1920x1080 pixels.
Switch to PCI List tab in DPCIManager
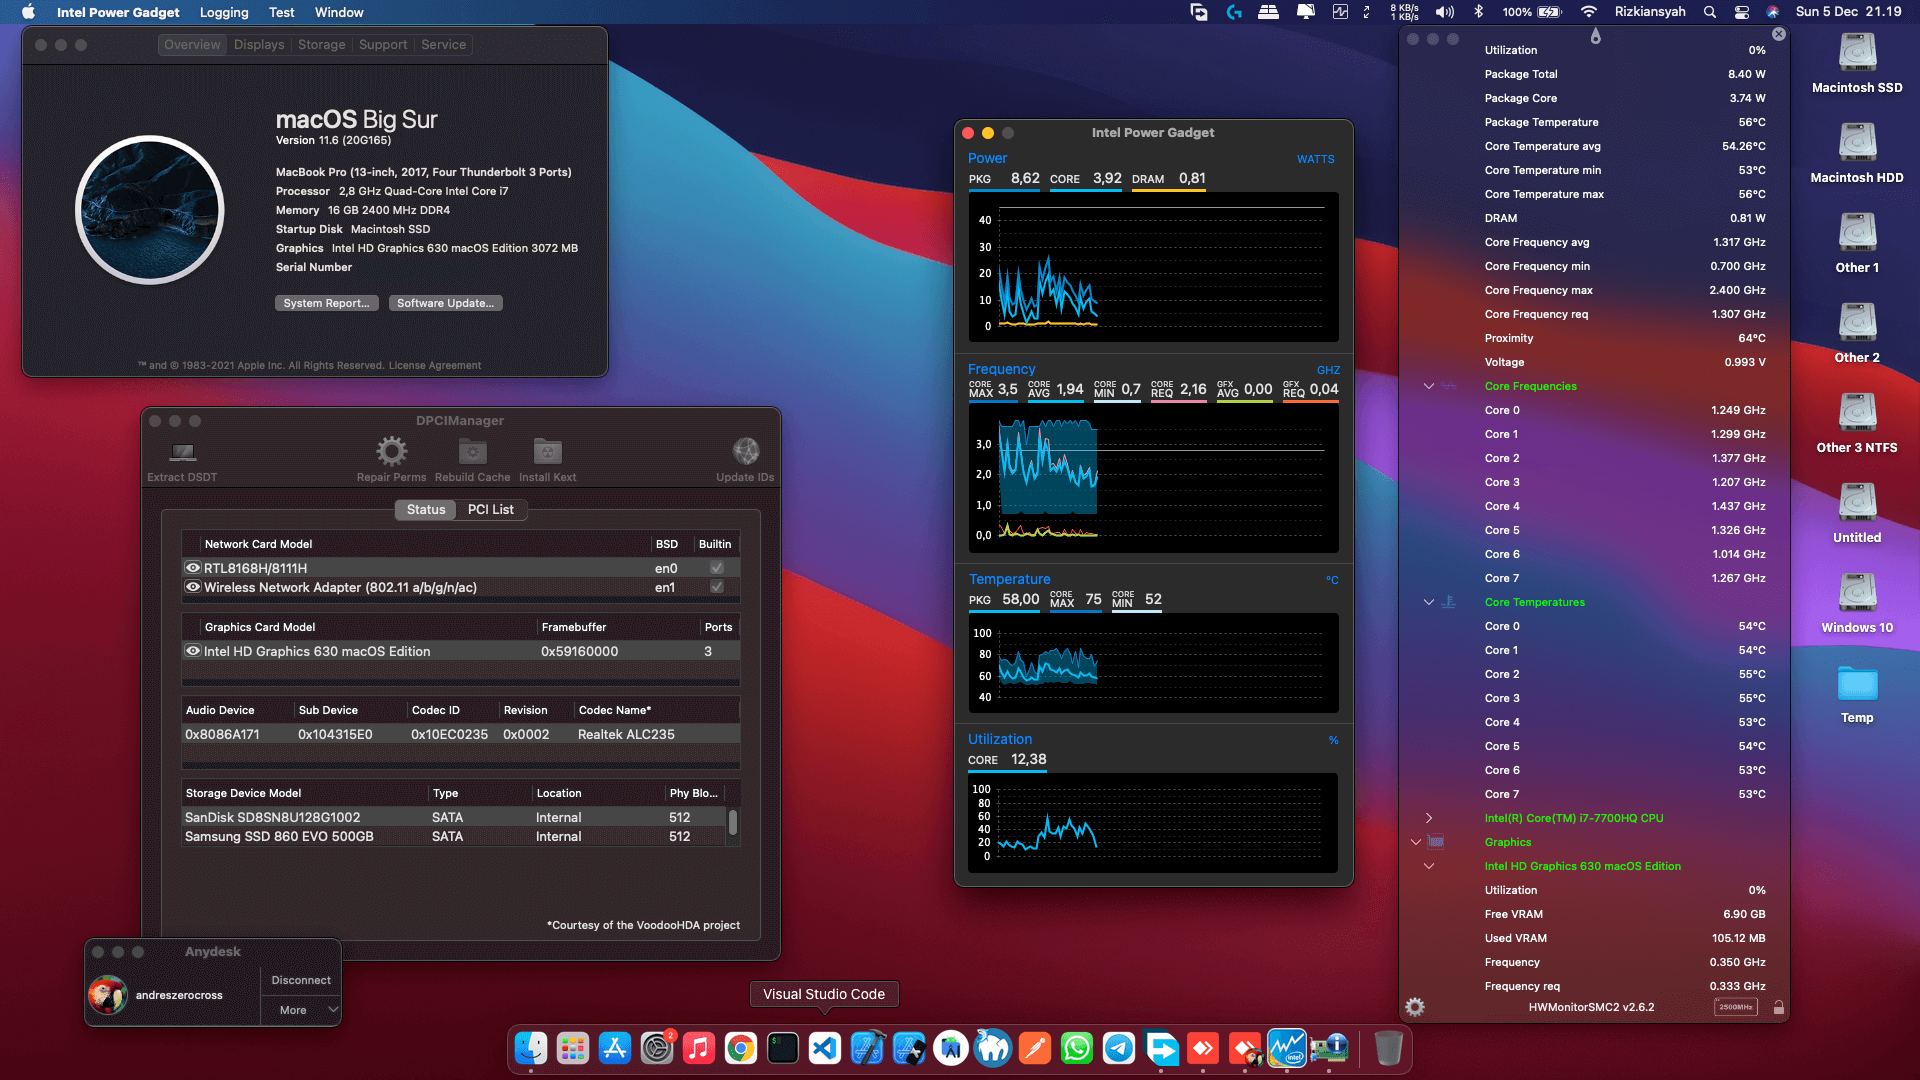[490, 510]
